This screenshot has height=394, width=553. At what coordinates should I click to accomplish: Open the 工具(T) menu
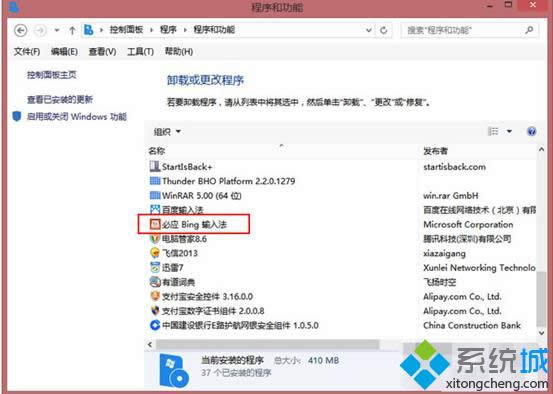140,52
